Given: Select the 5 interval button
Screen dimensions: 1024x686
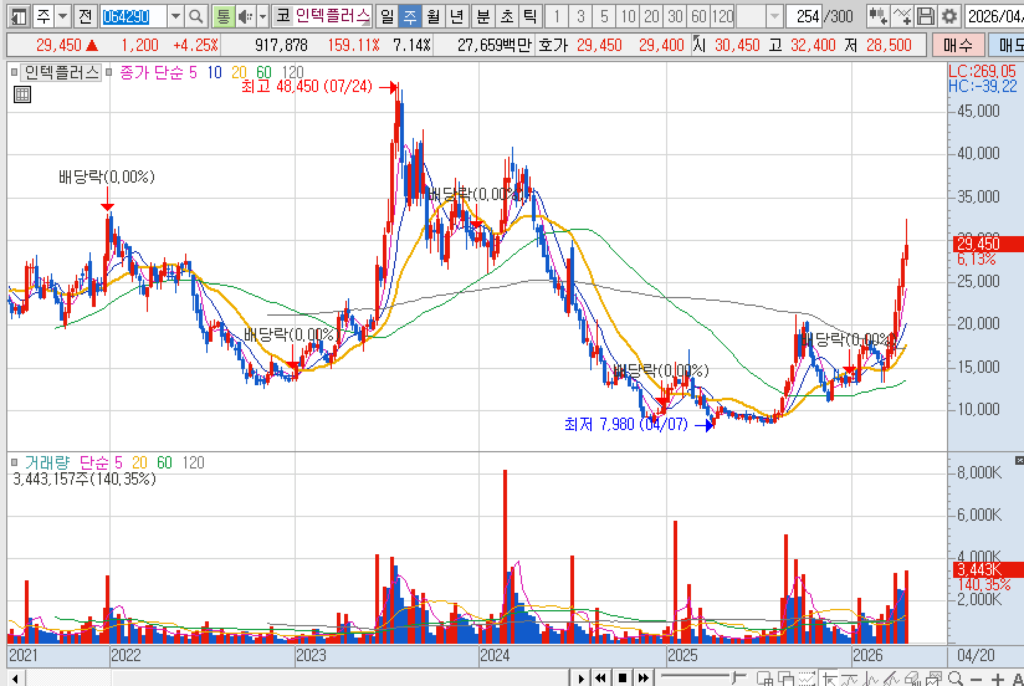Looking at the screenshot, I should [x=604, y=16].
